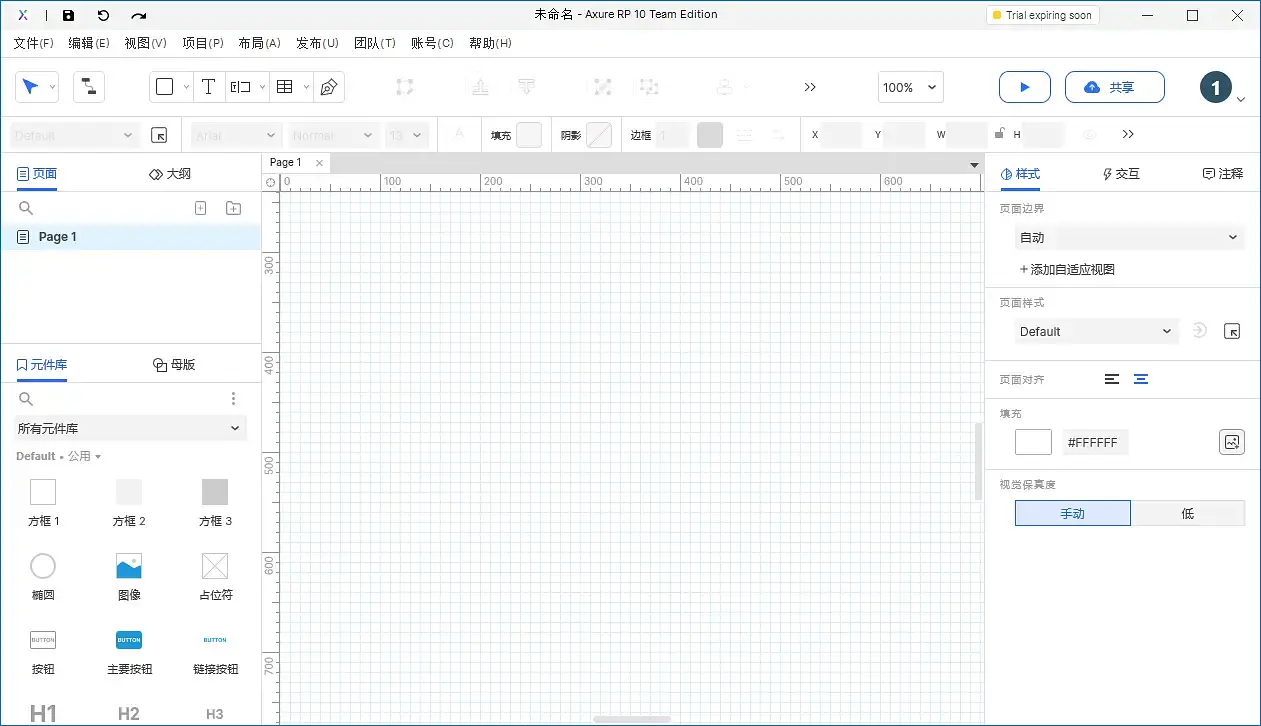Image resolution: width=1261 pixels, height=726 pixels.
Task: Switch to the 交互 tab
Action: point(1121,173)
